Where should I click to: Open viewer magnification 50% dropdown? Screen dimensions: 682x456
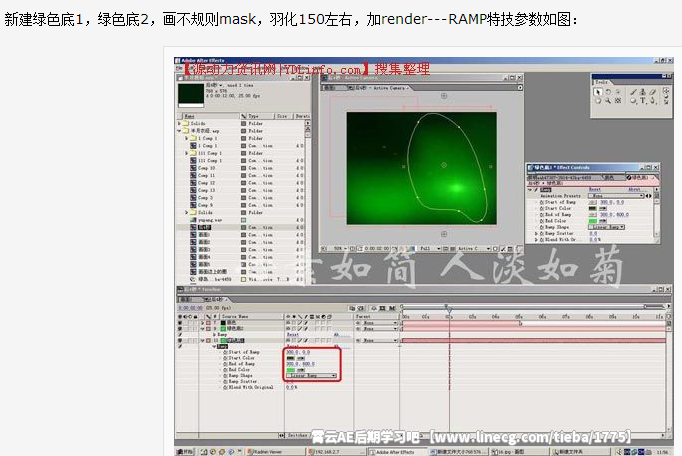[x=340, y=248]
